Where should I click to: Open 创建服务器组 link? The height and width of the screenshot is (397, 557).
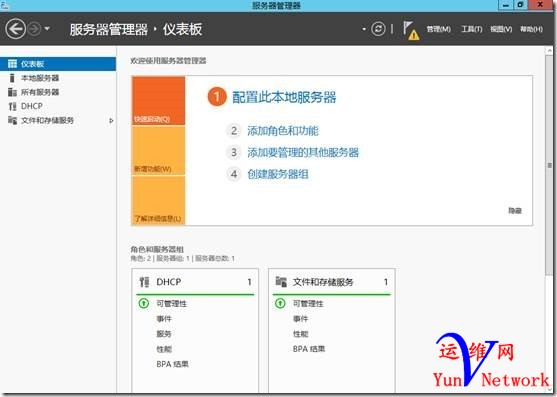[x=278, y=174]
